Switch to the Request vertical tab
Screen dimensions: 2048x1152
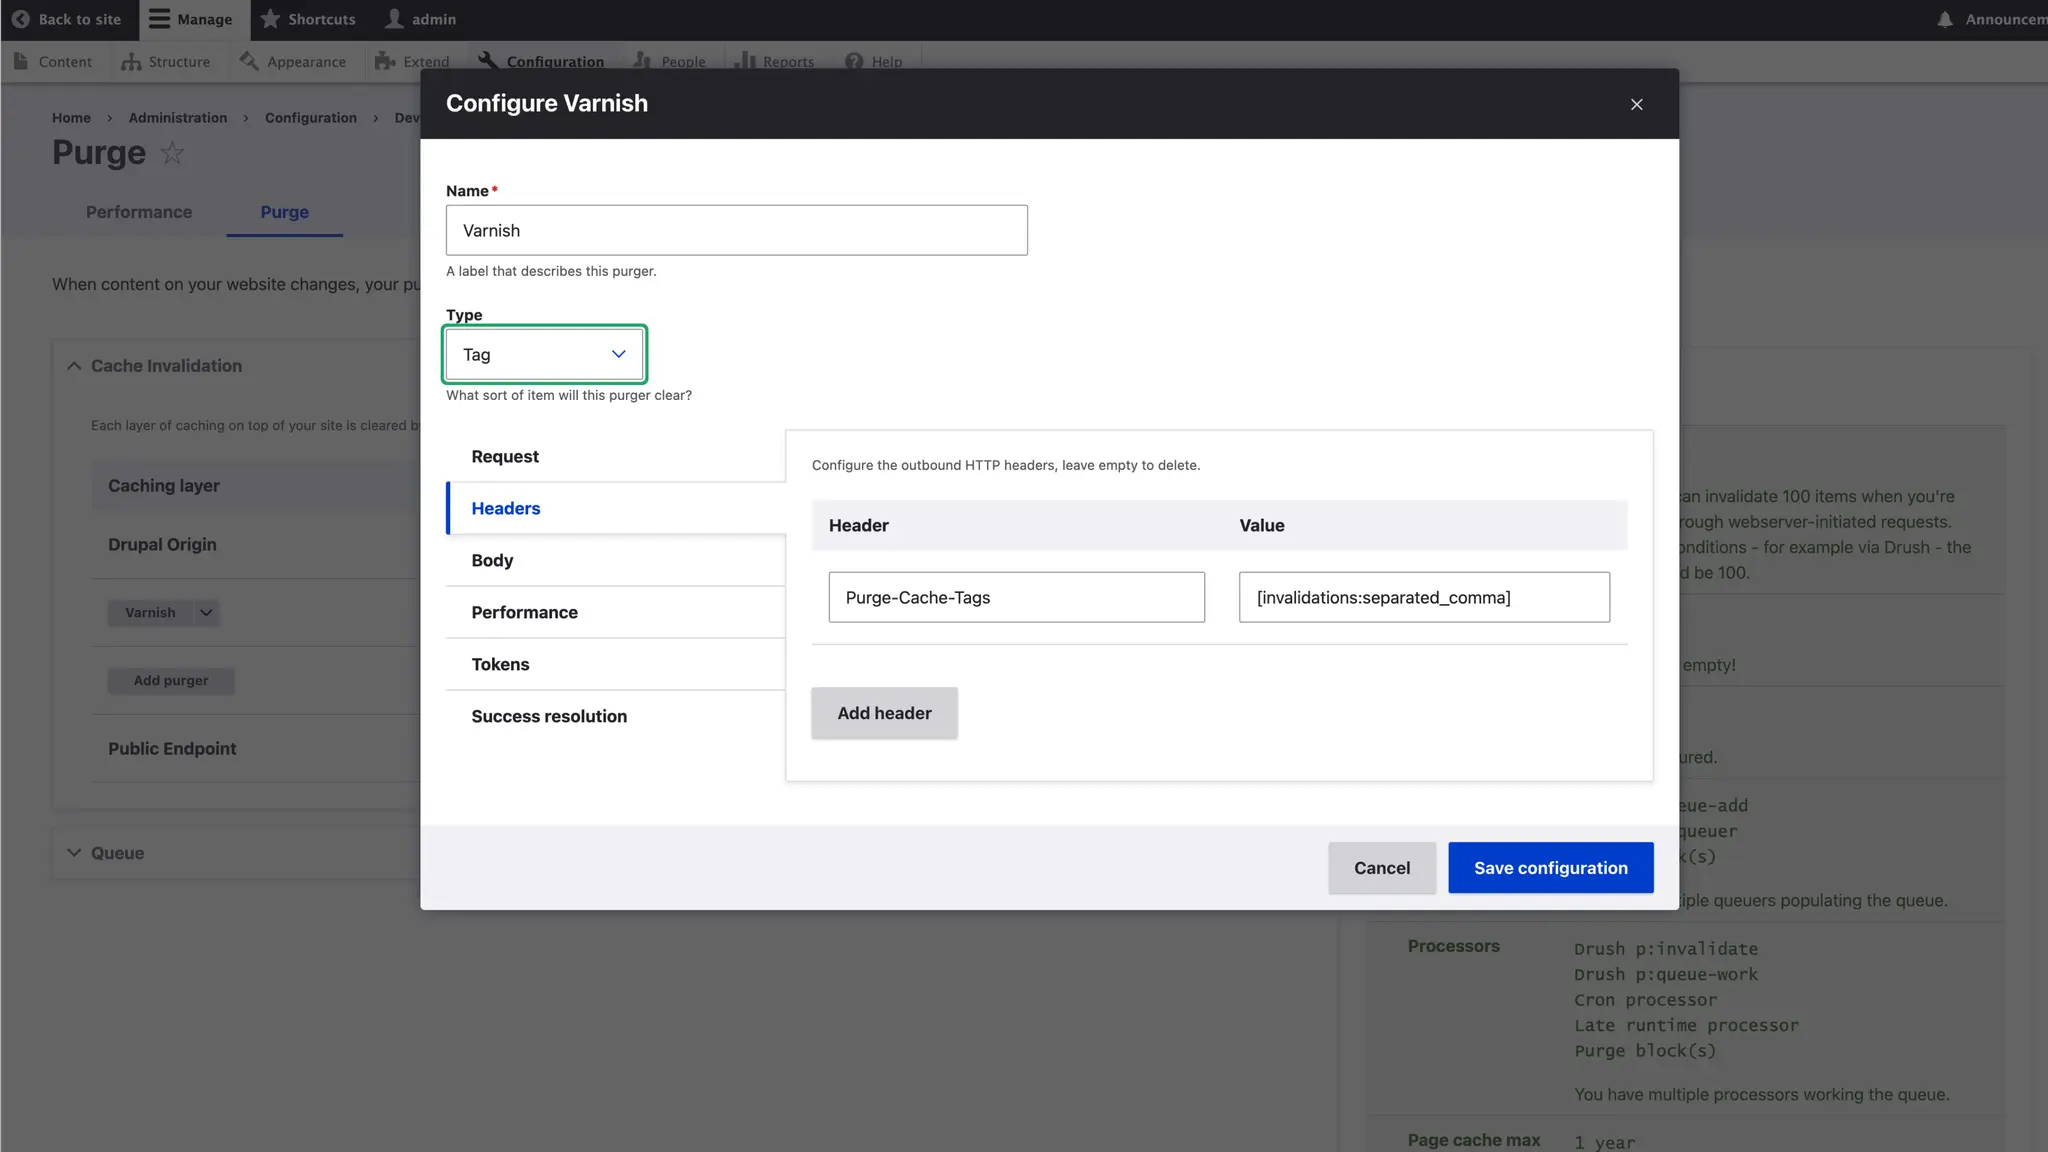(x=505, y=457)
